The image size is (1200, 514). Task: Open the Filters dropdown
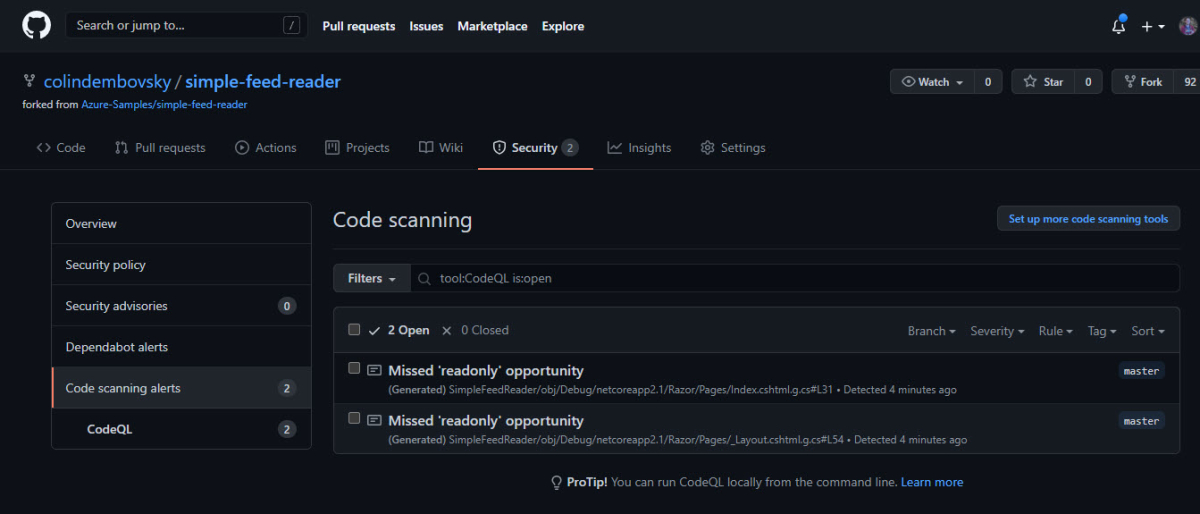tap(372, 278)
